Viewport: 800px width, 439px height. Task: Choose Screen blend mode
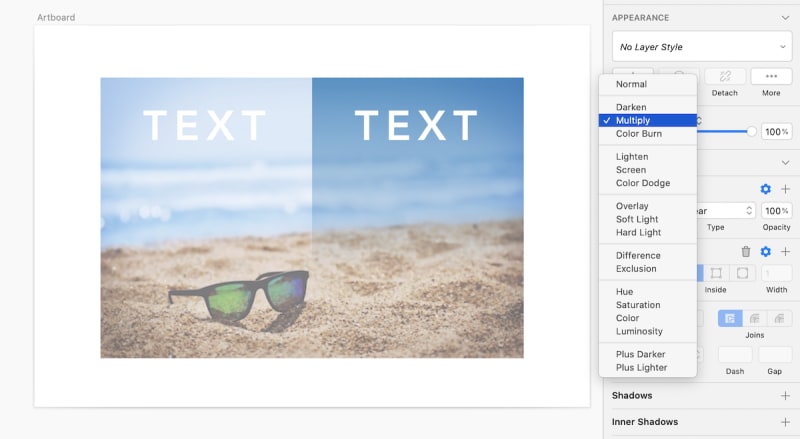[x=648, y=170]
